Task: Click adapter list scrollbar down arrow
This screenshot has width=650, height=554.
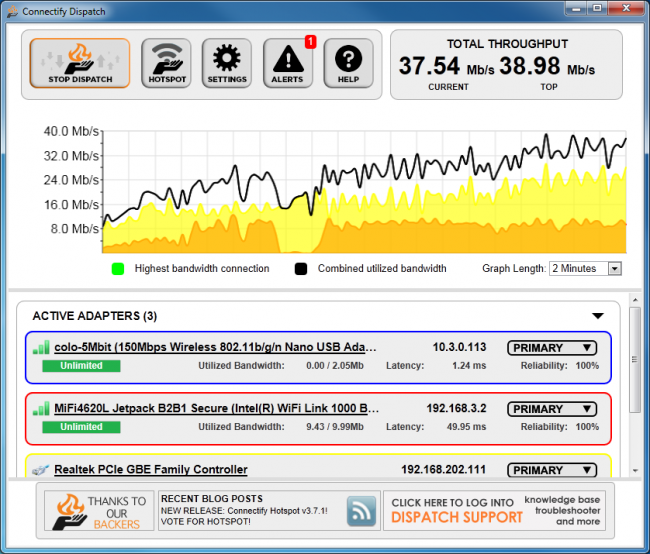Action: tap(635, 471)
